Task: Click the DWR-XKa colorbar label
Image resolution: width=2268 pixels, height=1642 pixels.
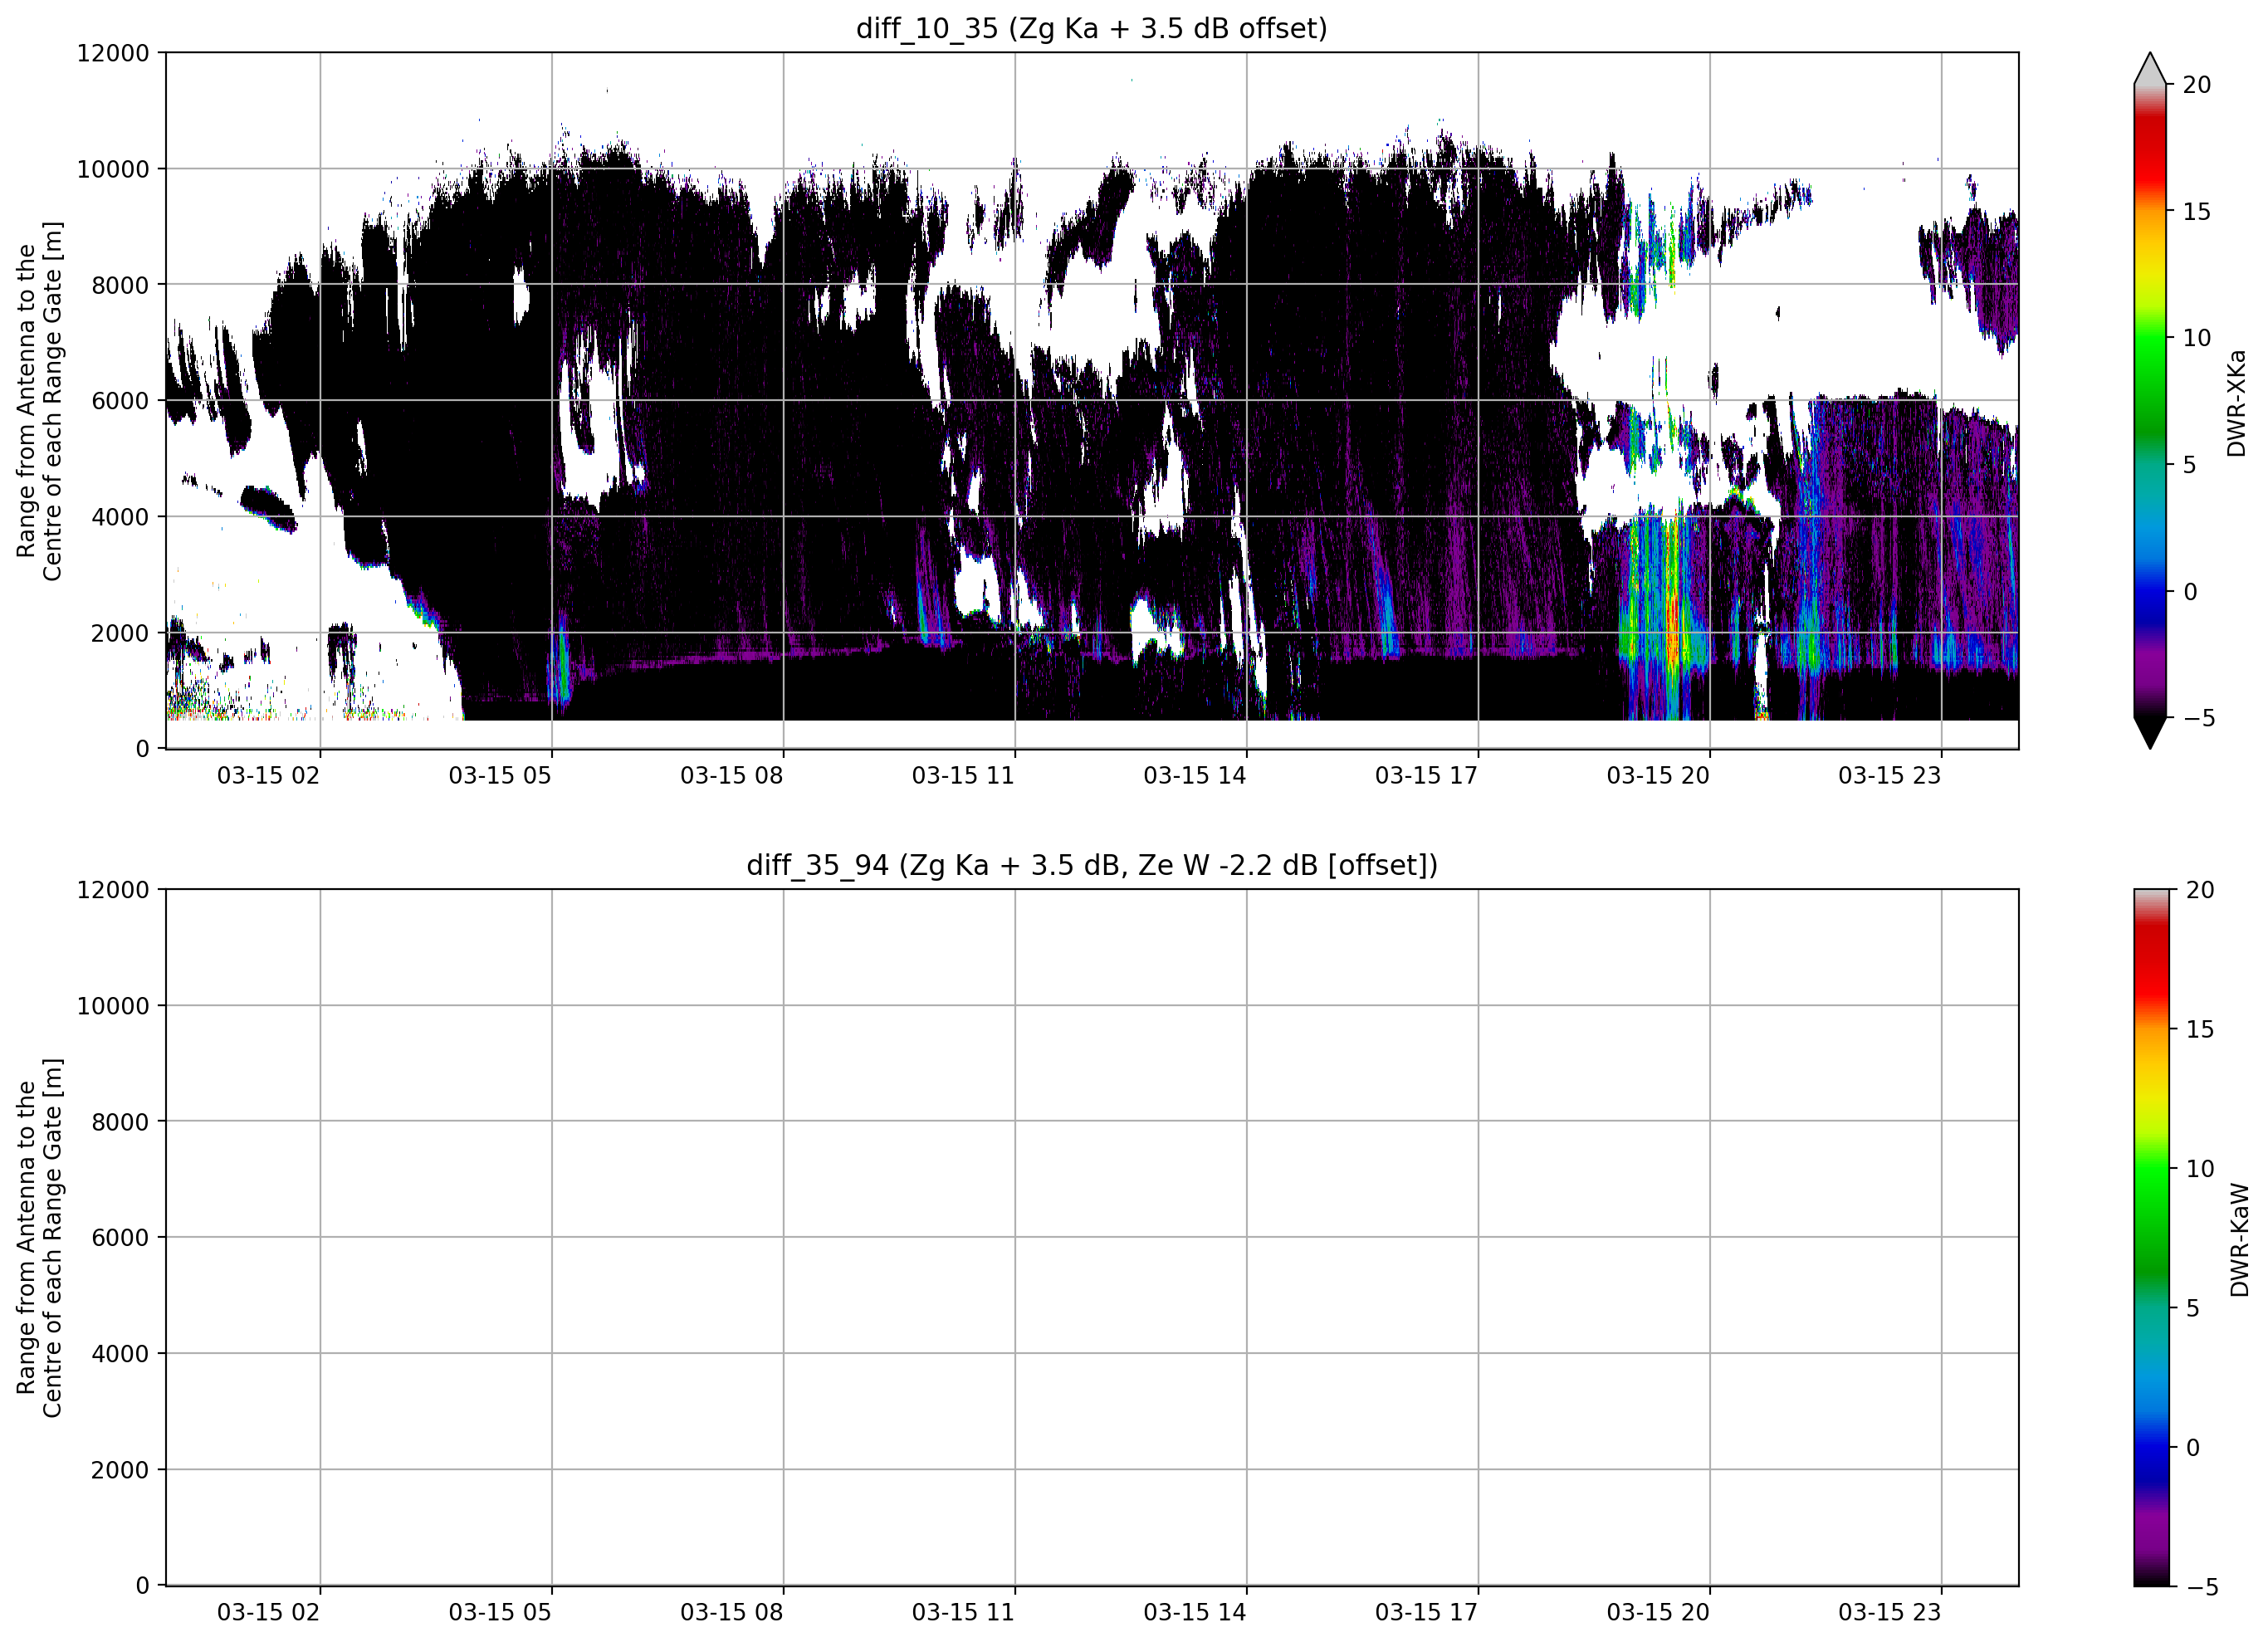Action: pos(2236,402)
